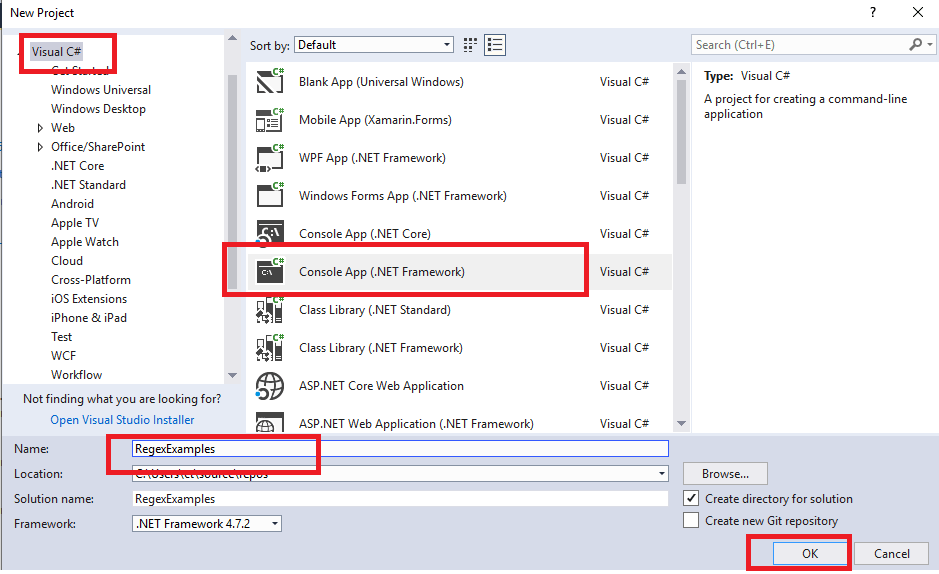Screen dimensions: 939x574
Task: Select the WCF category
Action: click(63, 356)
